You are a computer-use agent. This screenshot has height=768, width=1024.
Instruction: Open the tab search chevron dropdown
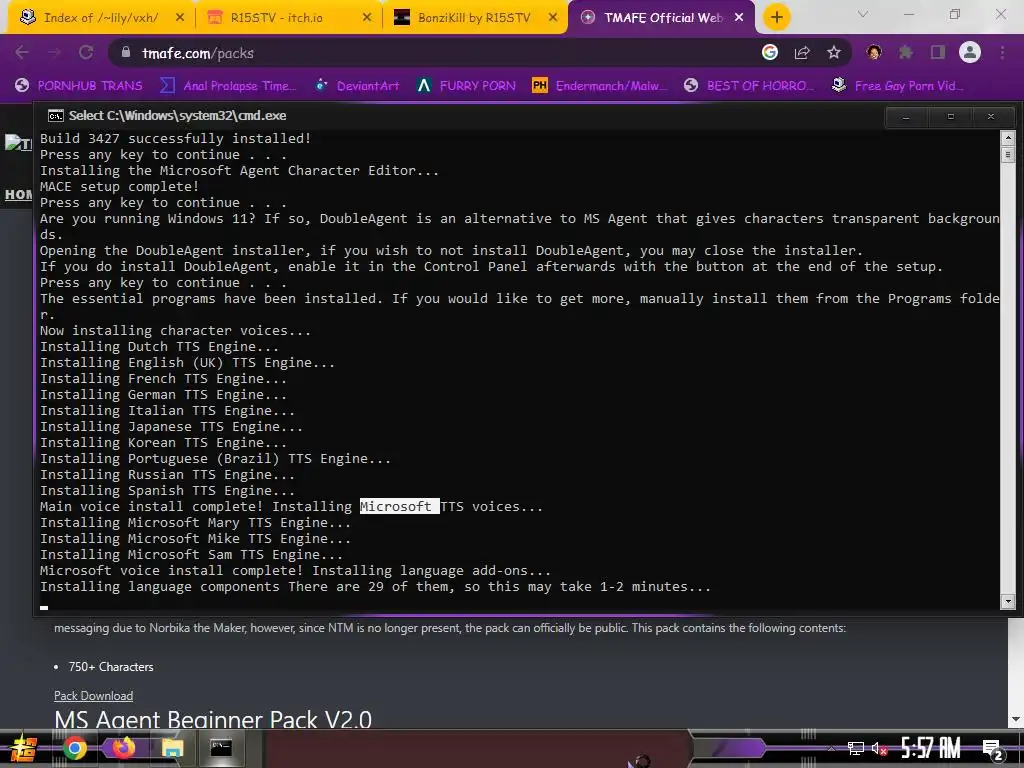[863, 14]
